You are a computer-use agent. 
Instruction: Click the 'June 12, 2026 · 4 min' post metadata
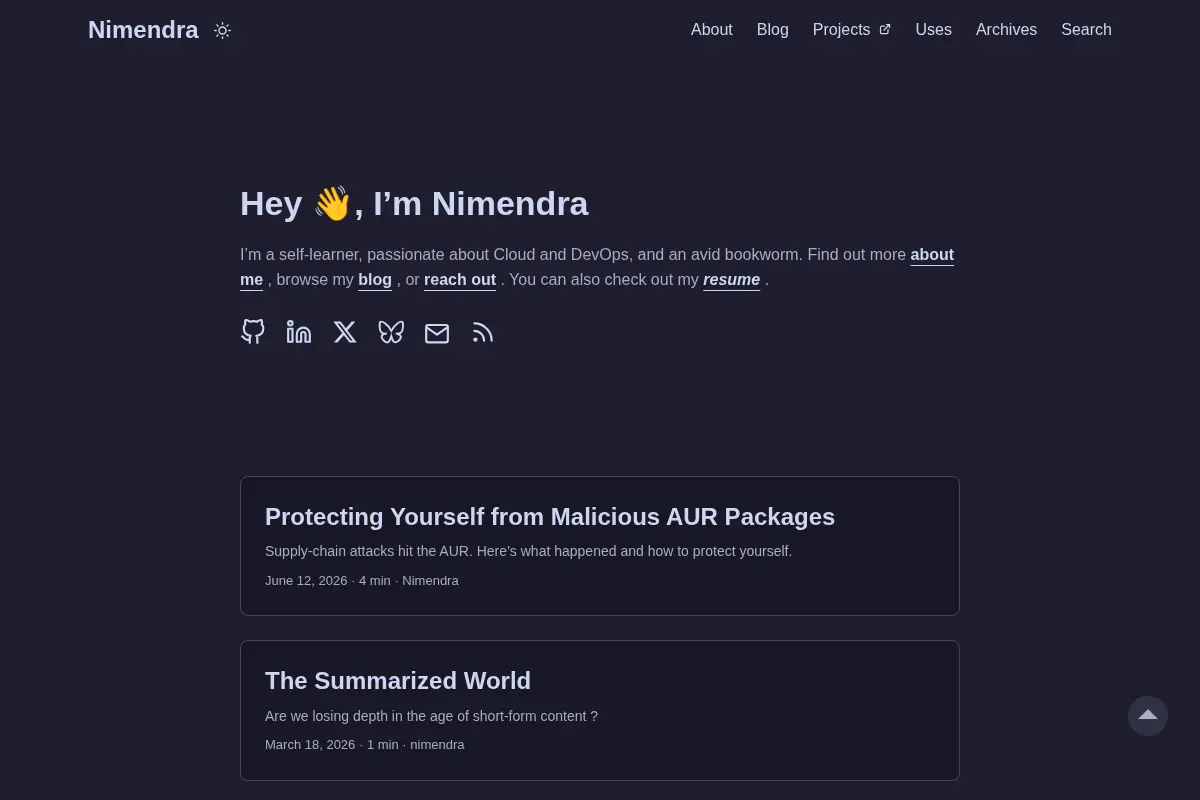point(328,581)
